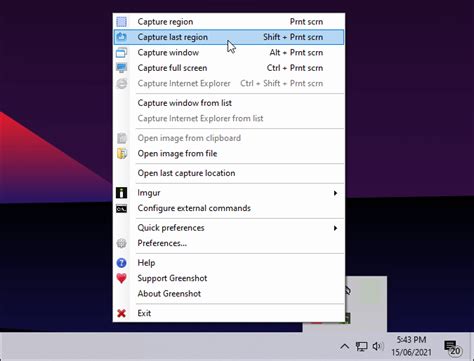Open About Greenshot

click(x=229, y=294)
